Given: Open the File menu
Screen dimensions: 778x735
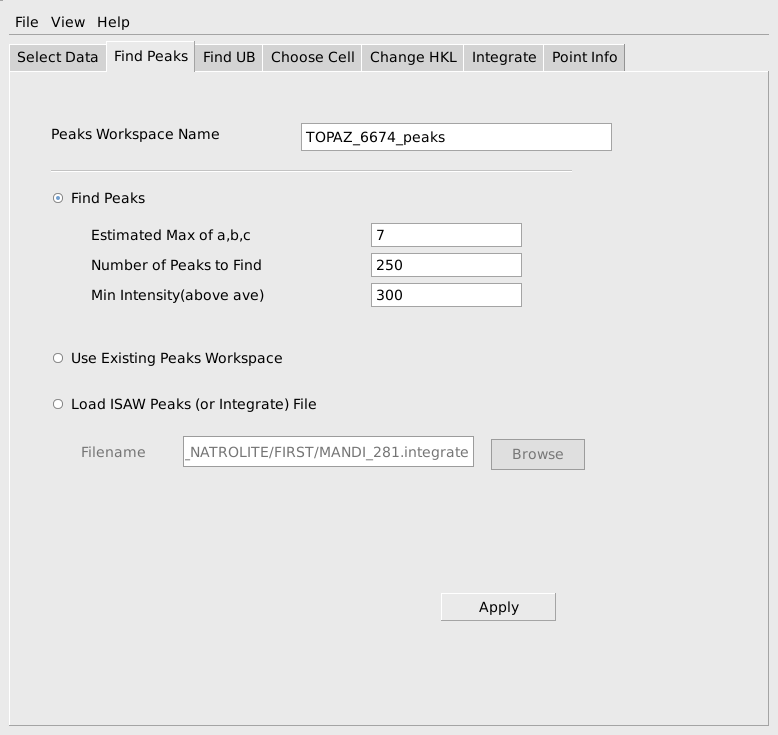Looking at the screenshot, I should tap(27, 22).
